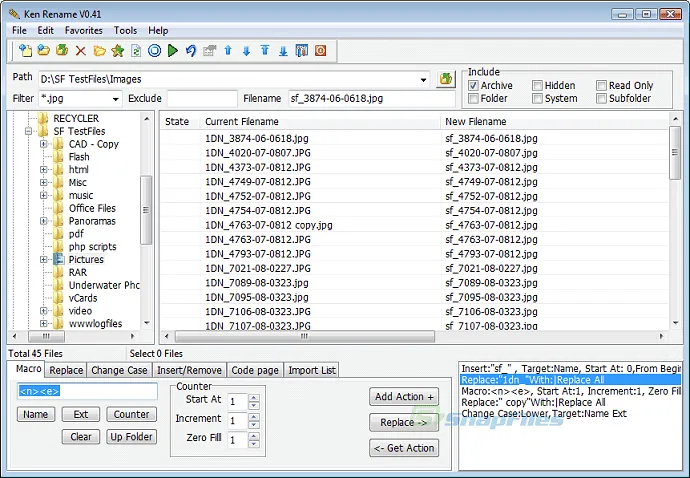This screenshot has width=690, height=478.
Task: Click the move-to-bottom arrow toolbar icon
Action: point(283,50)
